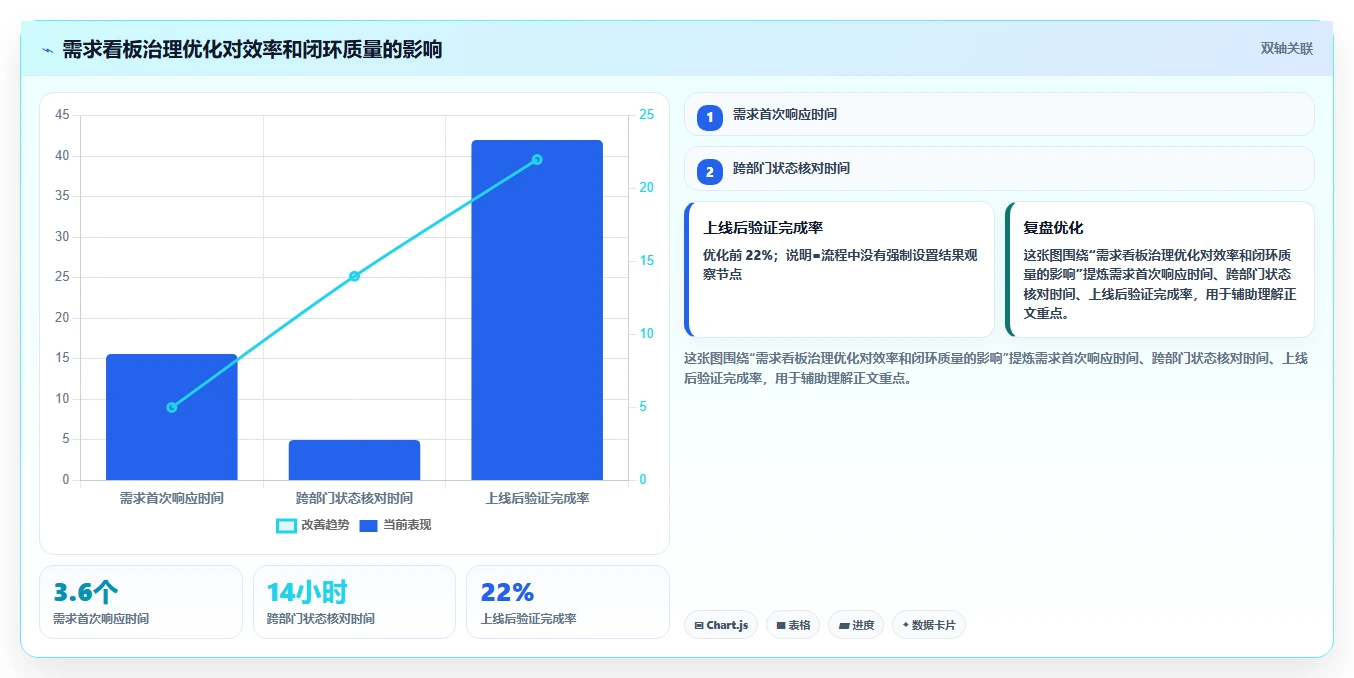This screenshot has height=678, width=1354.
Task: Click the 跨部门状态核对时间 short bar
Action: pyautogui.click(x=354, y=460)
